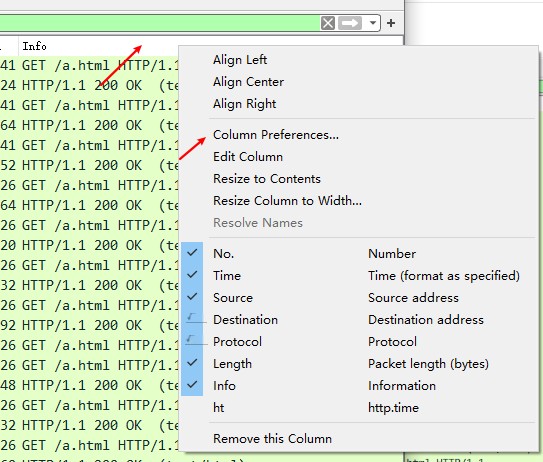Apply the display filter arrow button

point(350,23)
